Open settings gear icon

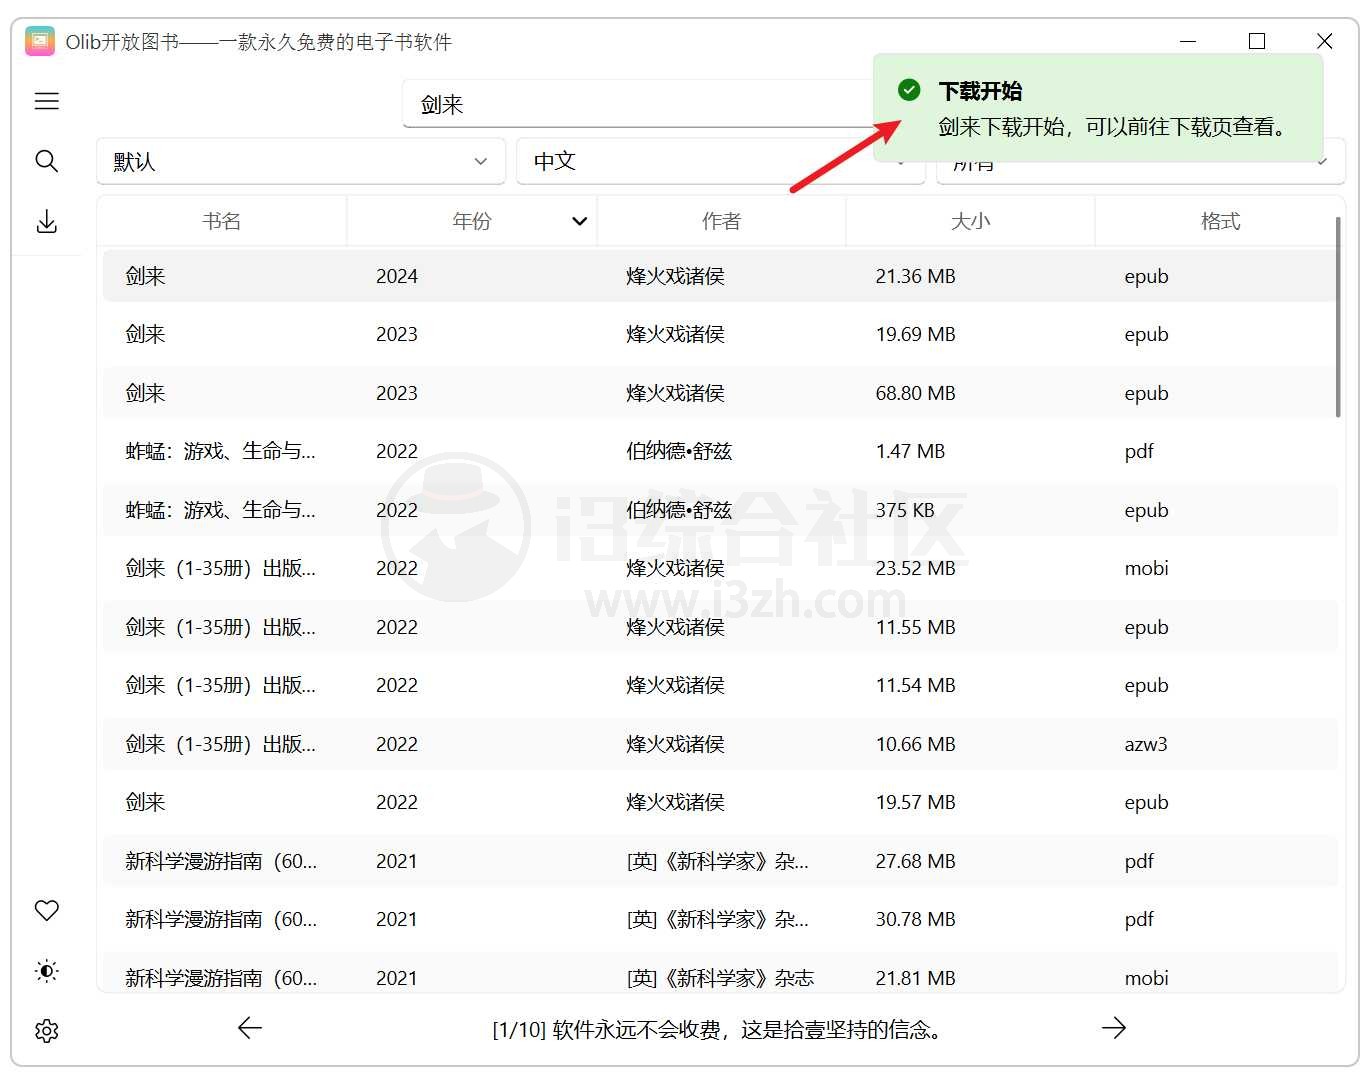pos(47,1031)
